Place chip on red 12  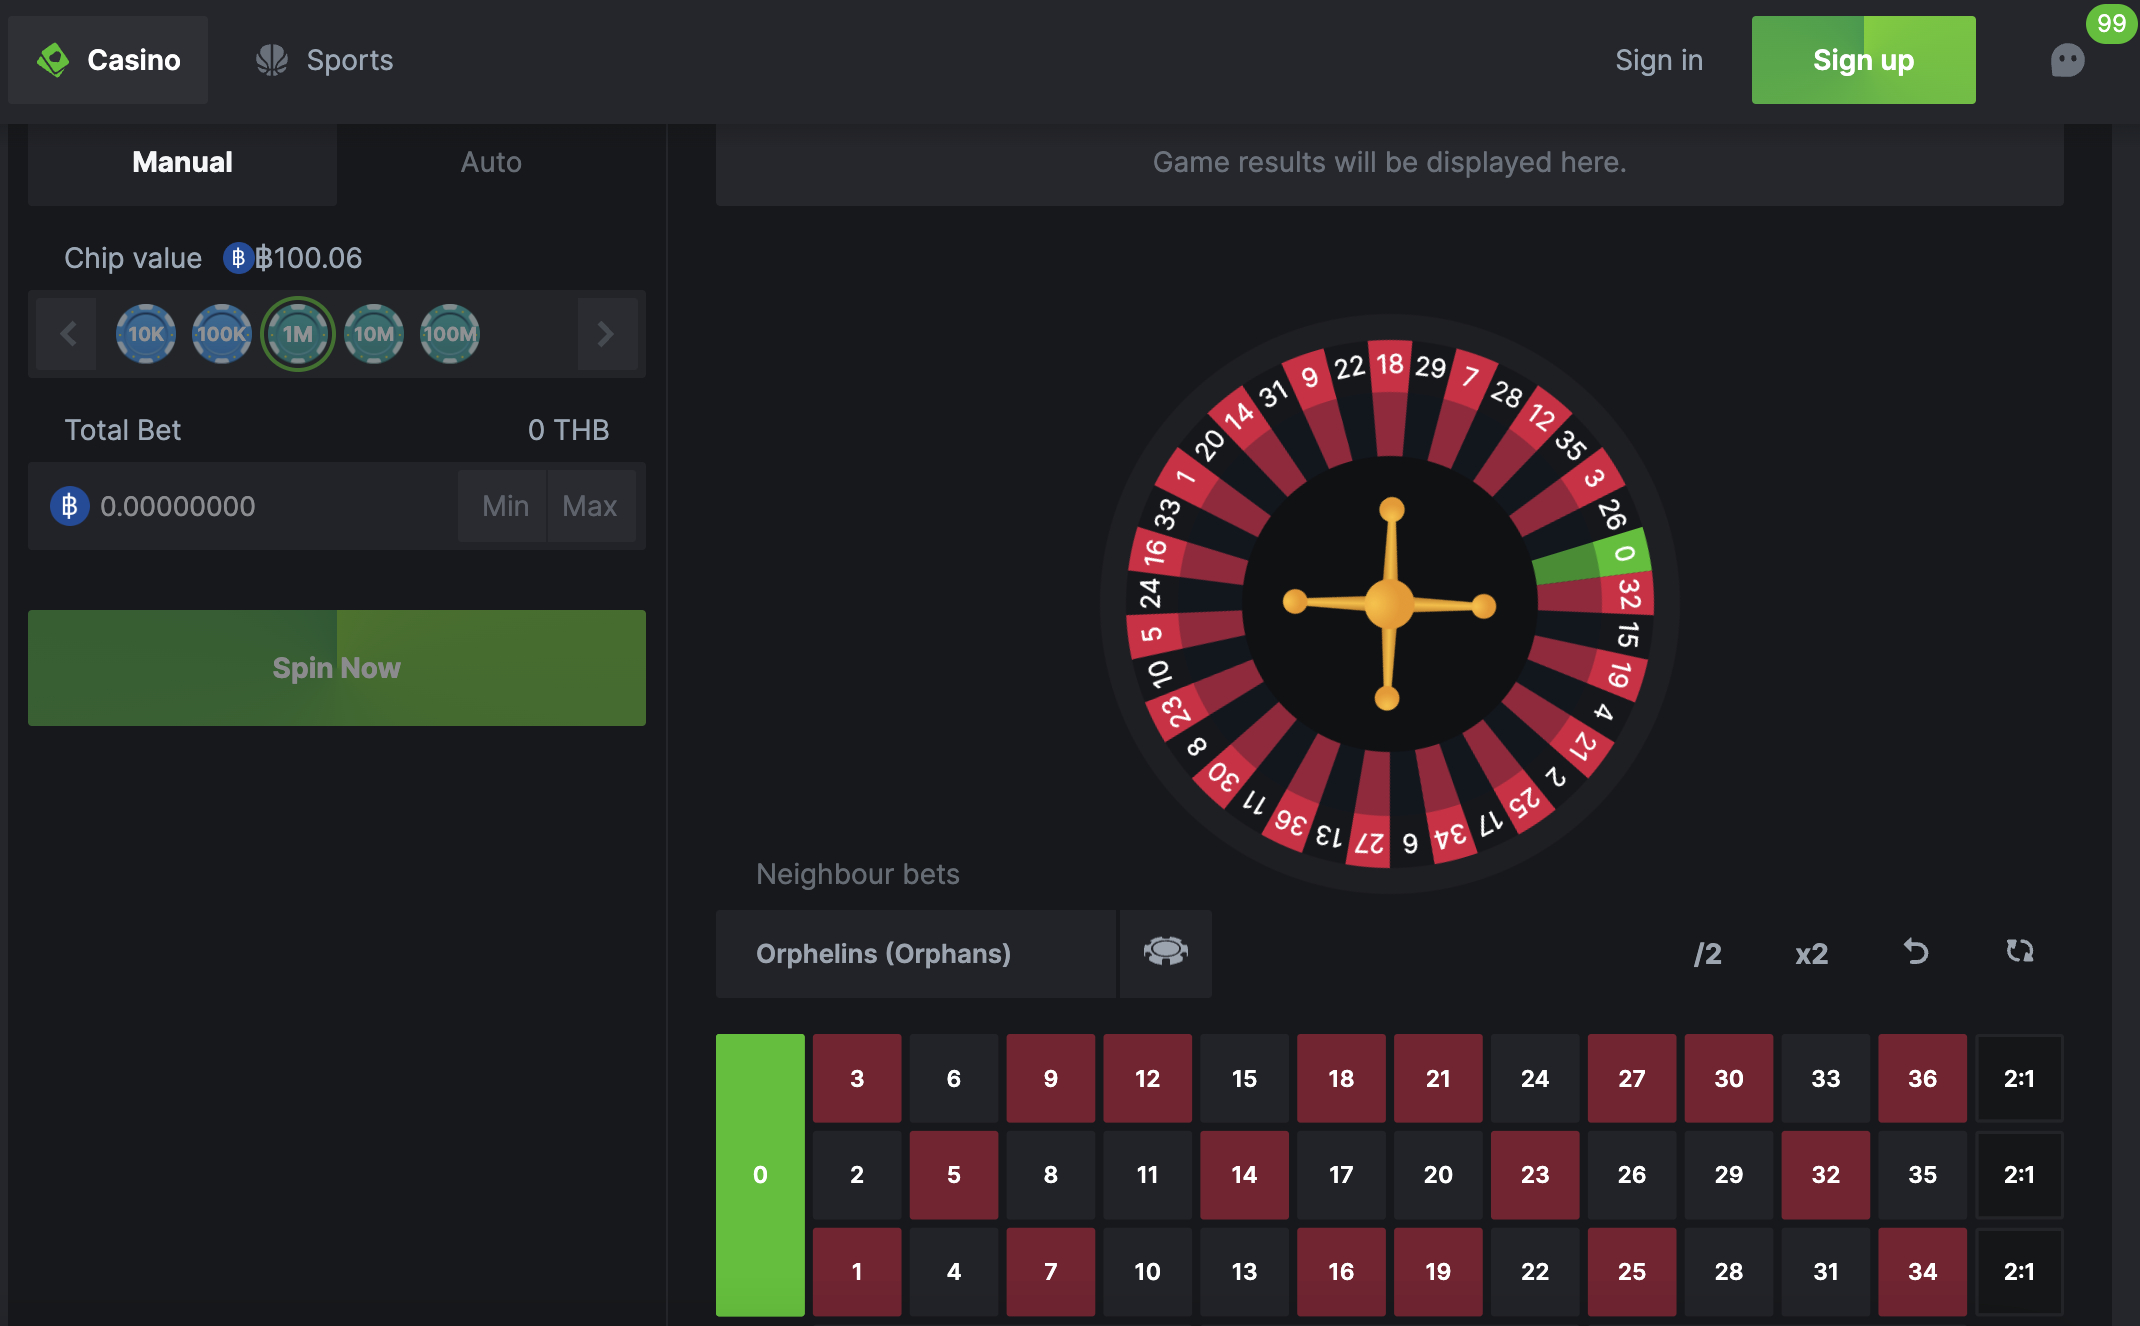[1148, 1078]
